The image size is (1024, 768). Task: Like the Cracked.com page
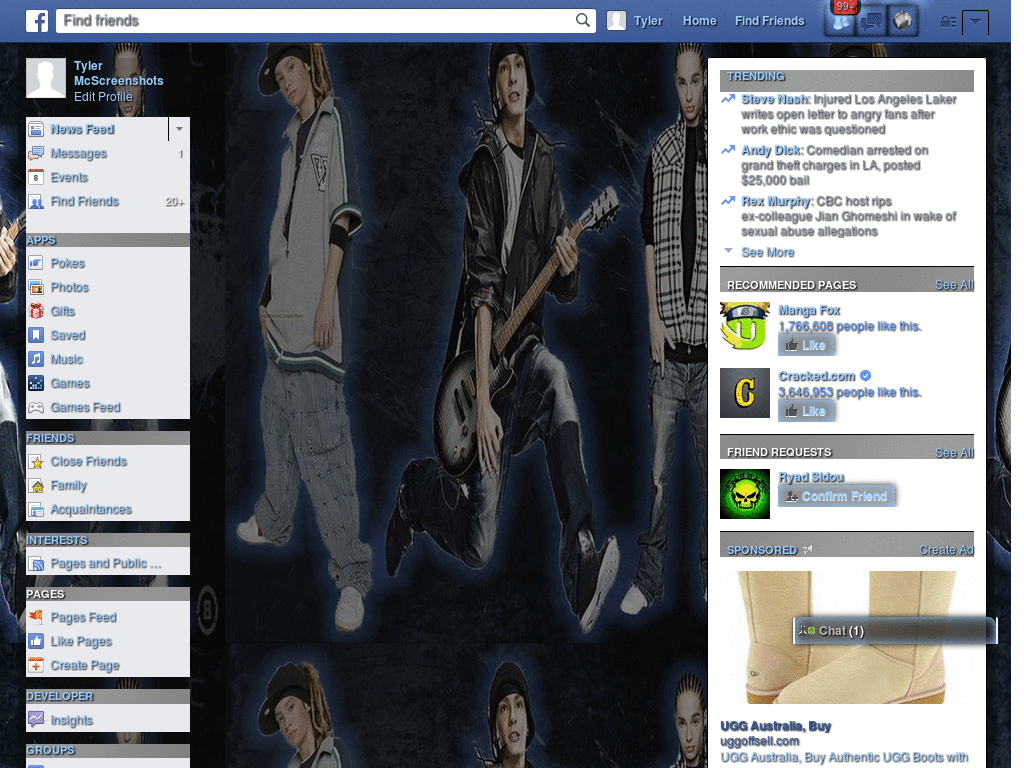tap(807, 411)
